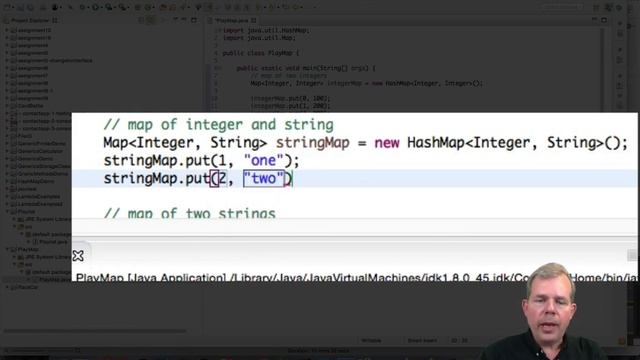Open the Project Explorer view menu triangle
This screenshot has width=640, height=360.
pos(175,20)
